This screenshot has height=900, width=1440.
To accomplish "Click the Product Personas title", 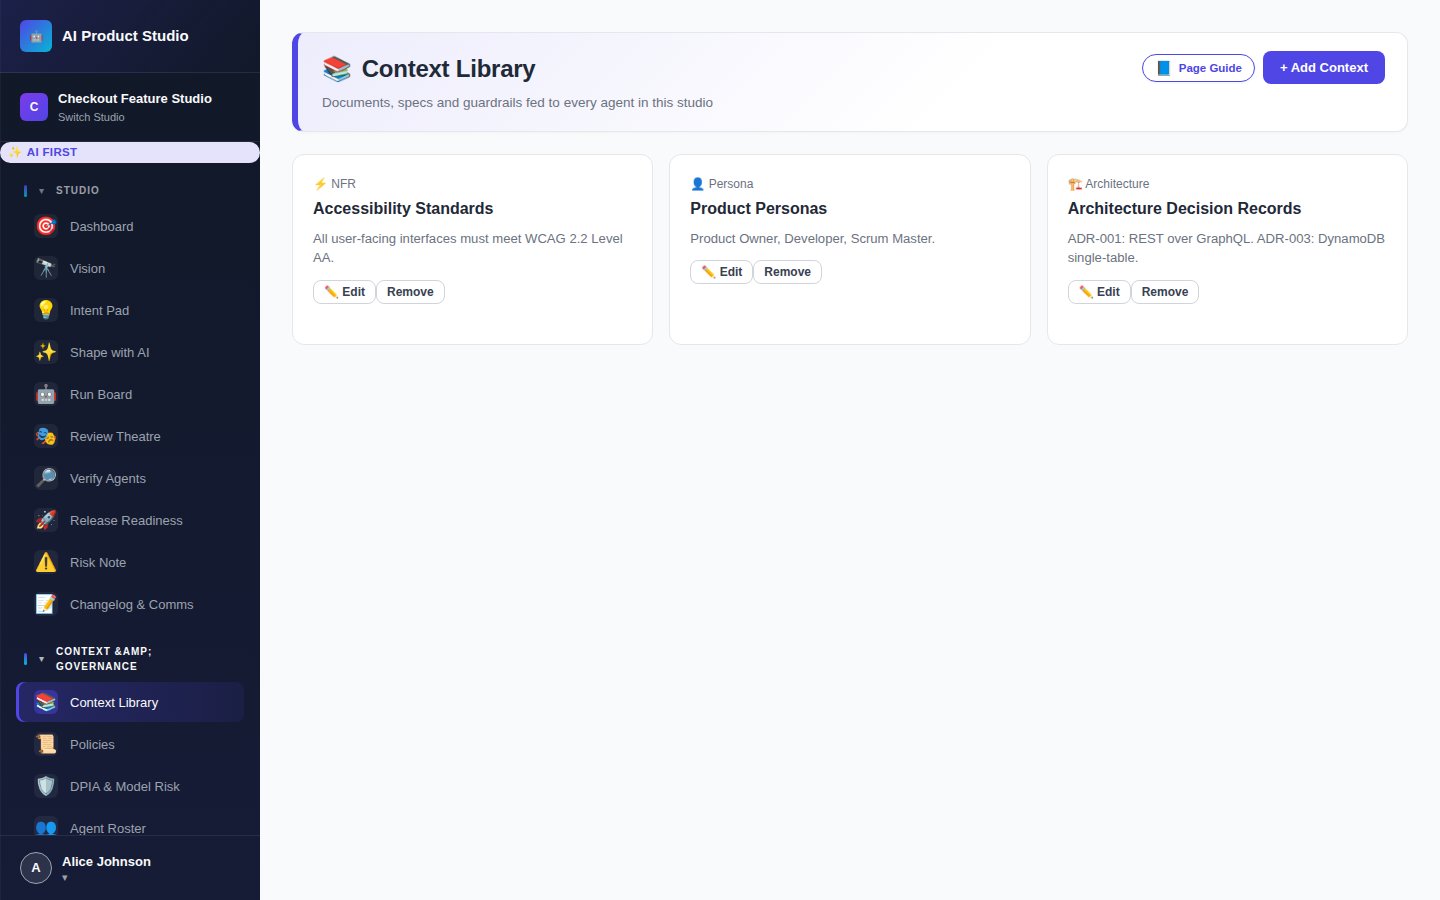I will click(x=758, y=208).
